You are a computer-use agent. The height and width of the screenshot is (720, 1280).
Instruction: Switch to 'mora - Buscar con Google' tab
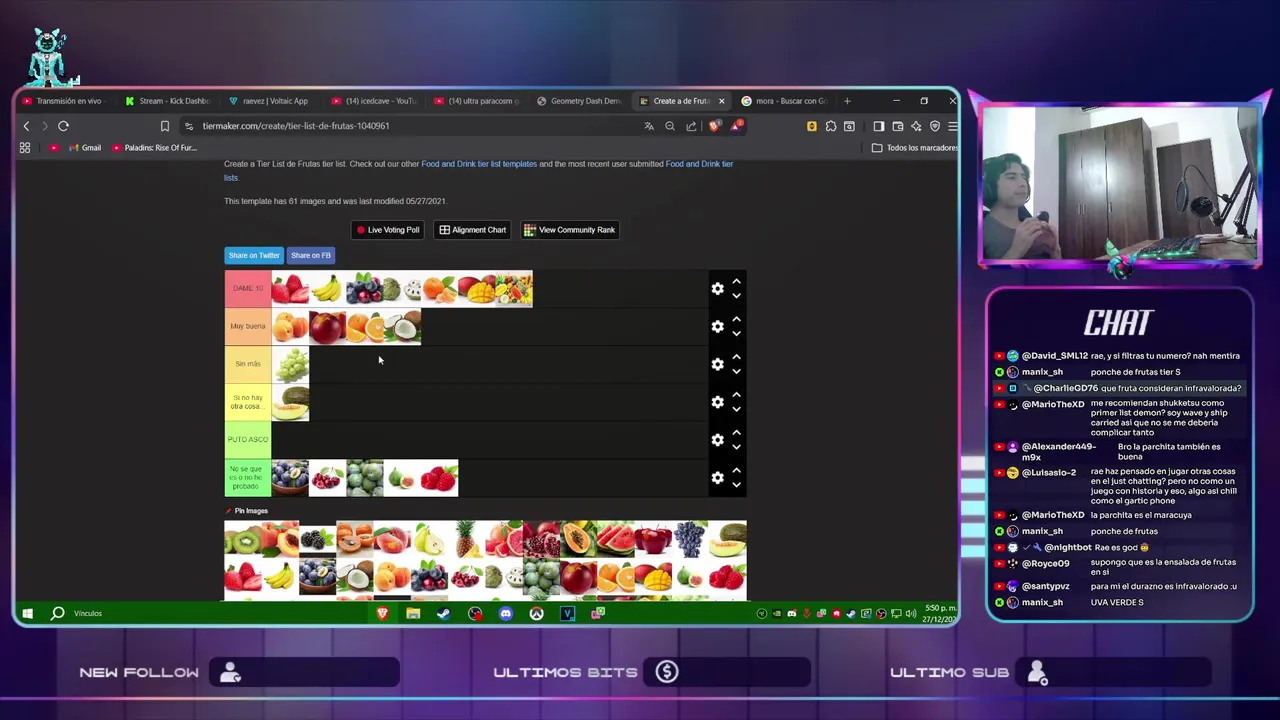[785, 101]
